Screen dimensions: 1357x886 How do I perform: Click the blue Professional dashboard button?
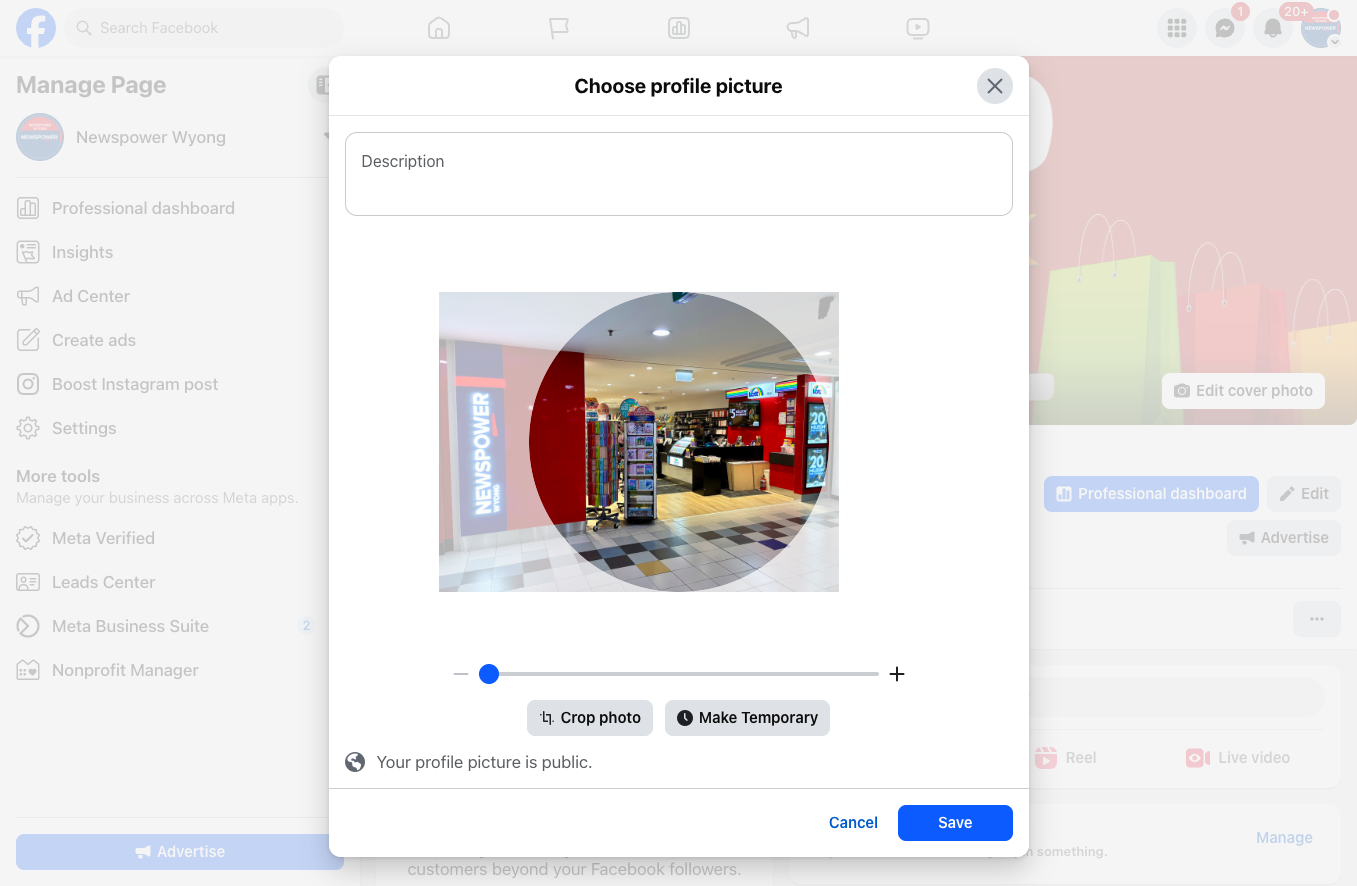(x=1151, y=494)
